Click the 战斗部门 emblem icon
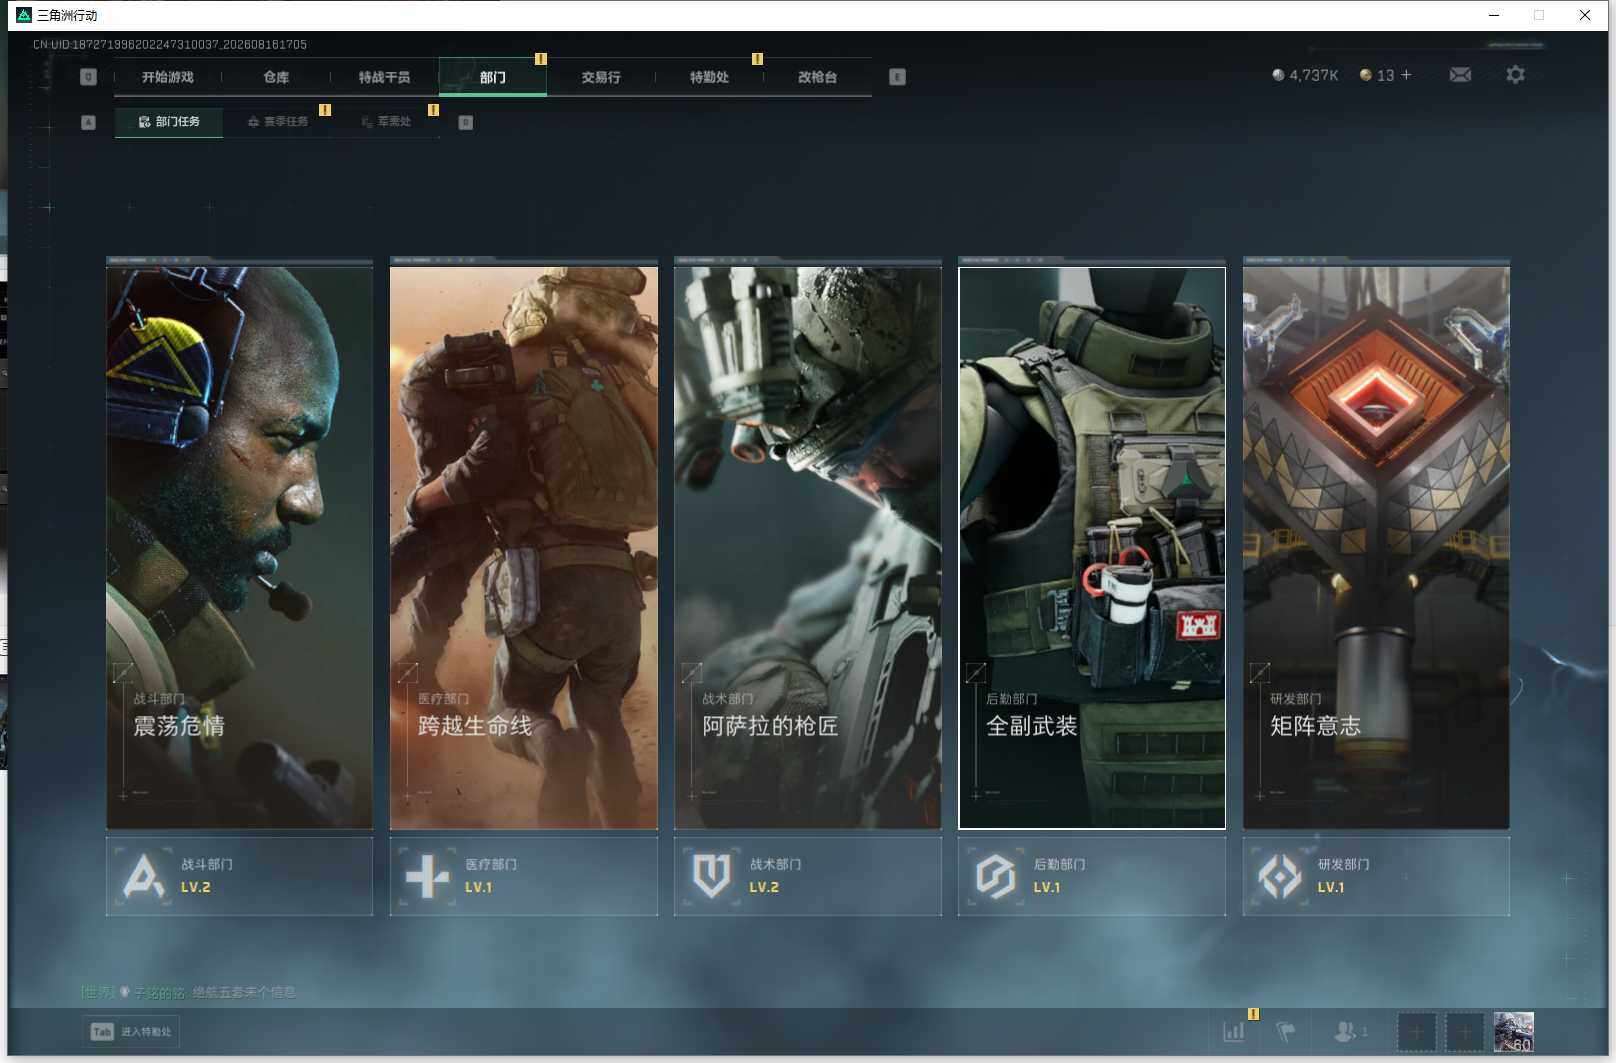This screenshot has height=1063, width=1616. [143, 876]
